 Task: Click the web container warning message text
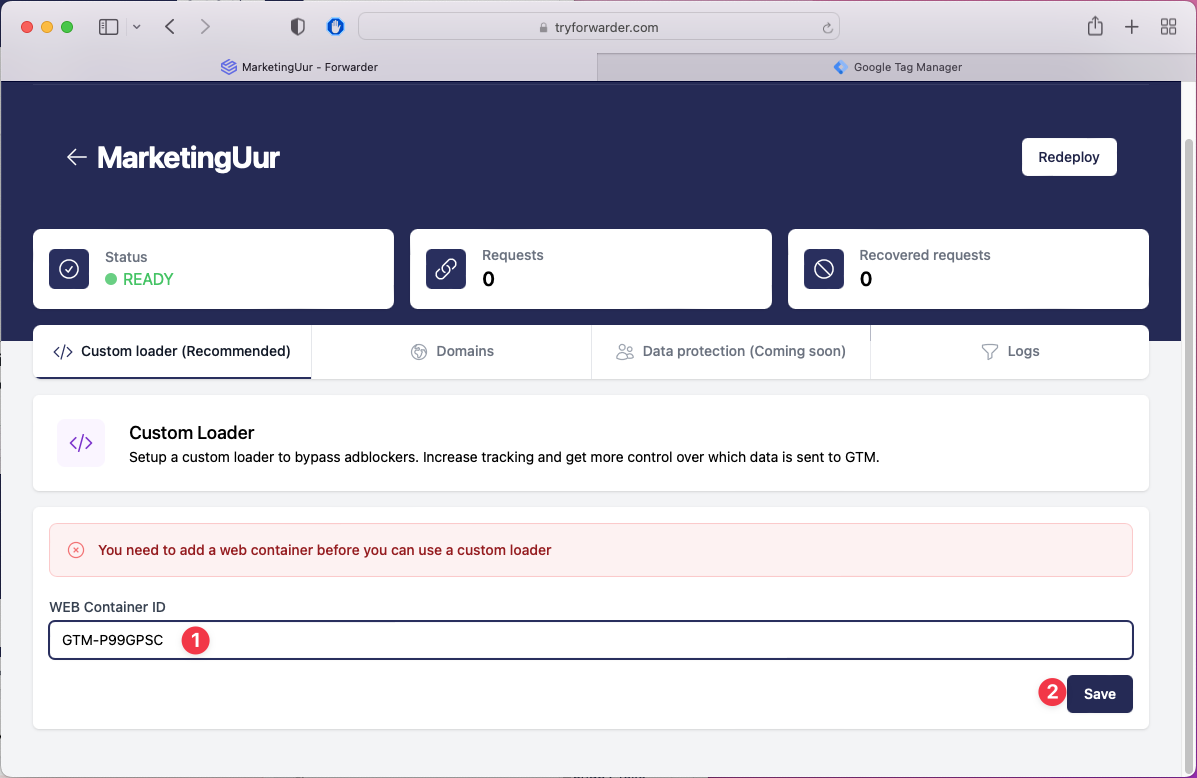click(x=324, y=550)
